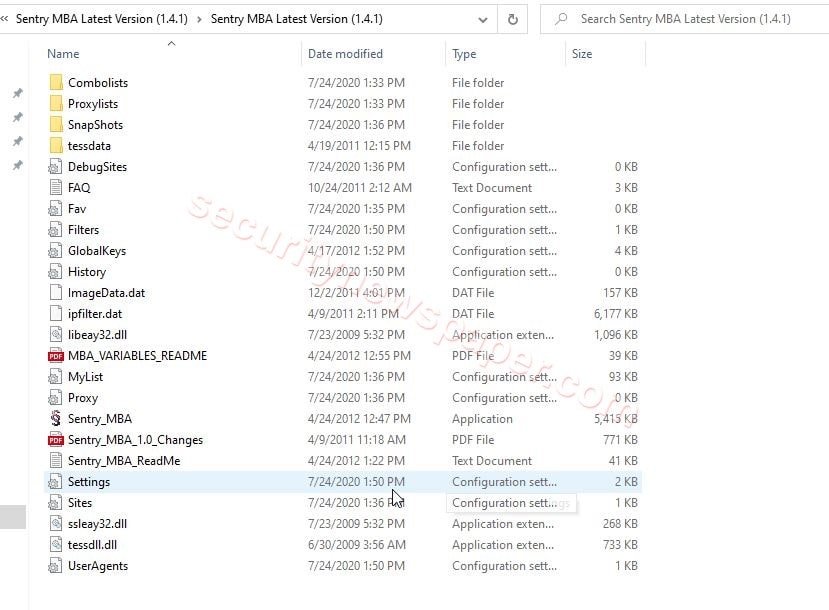Screen dimensions: 829x610
Task: Click the Sentry_MBA application icon
Action: click(x=56, y=419)
